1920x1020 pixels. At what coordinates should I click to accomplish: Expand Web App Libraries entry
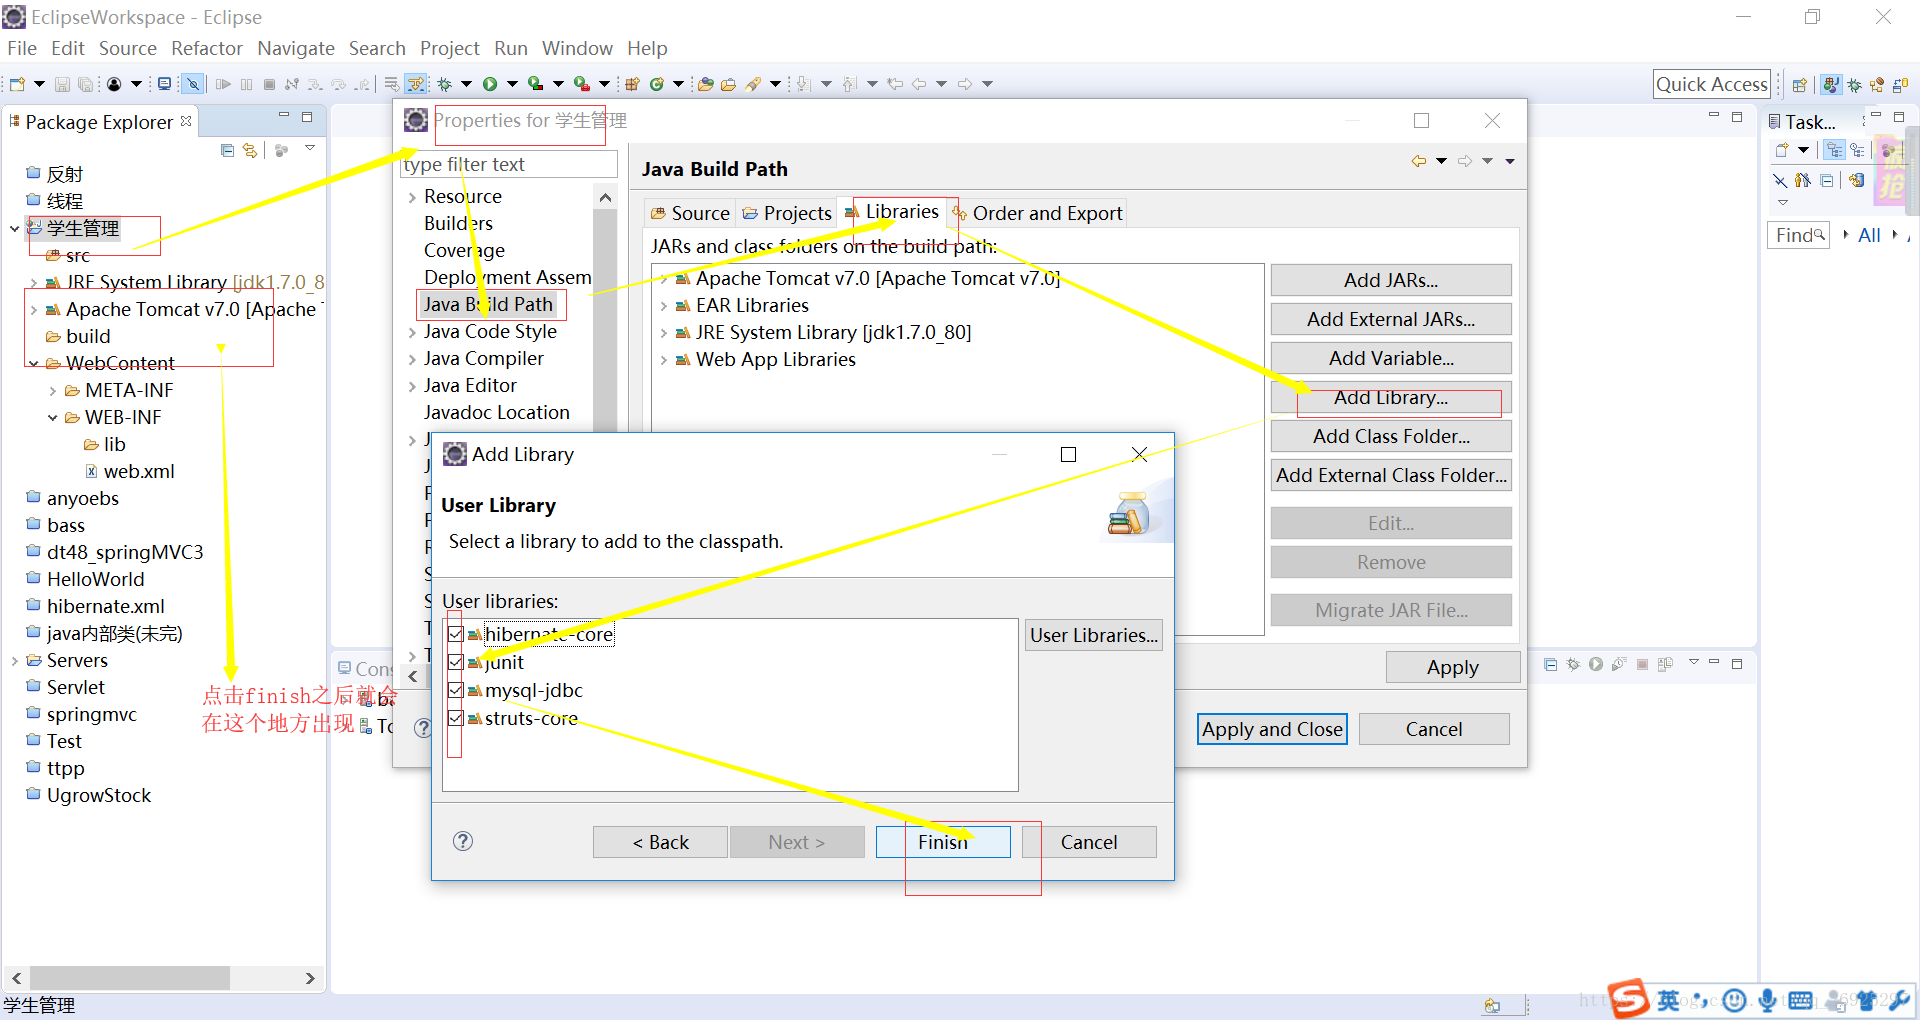coord(664,360)
